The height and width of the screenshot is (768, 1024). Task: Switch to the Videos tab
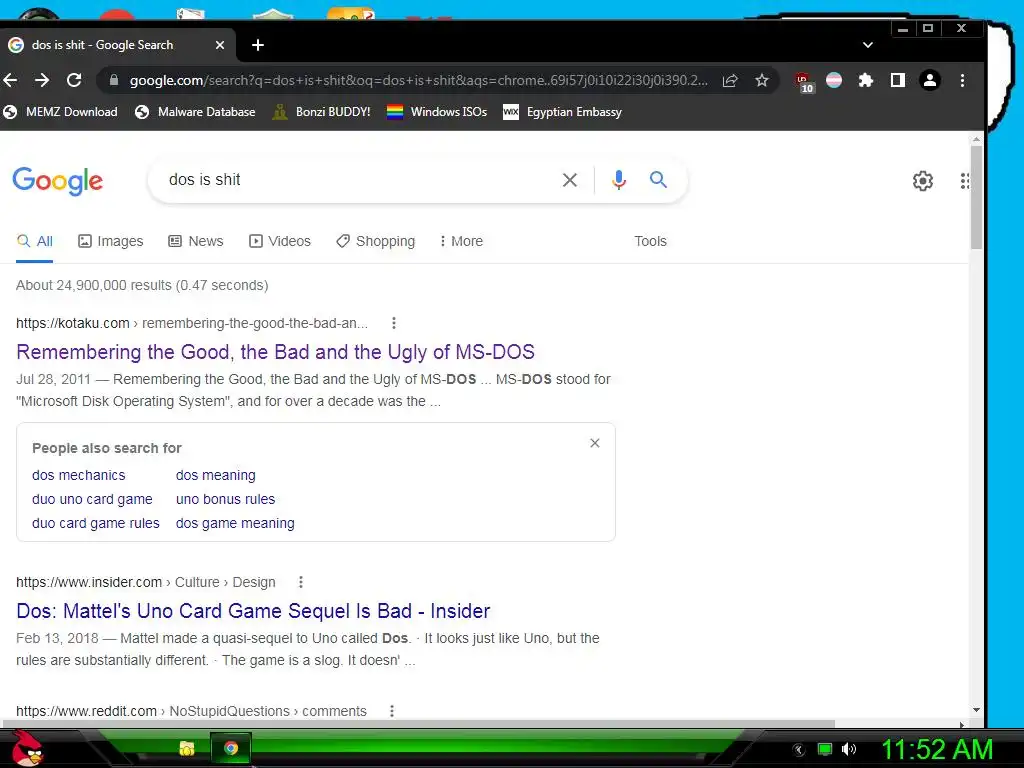280,241
